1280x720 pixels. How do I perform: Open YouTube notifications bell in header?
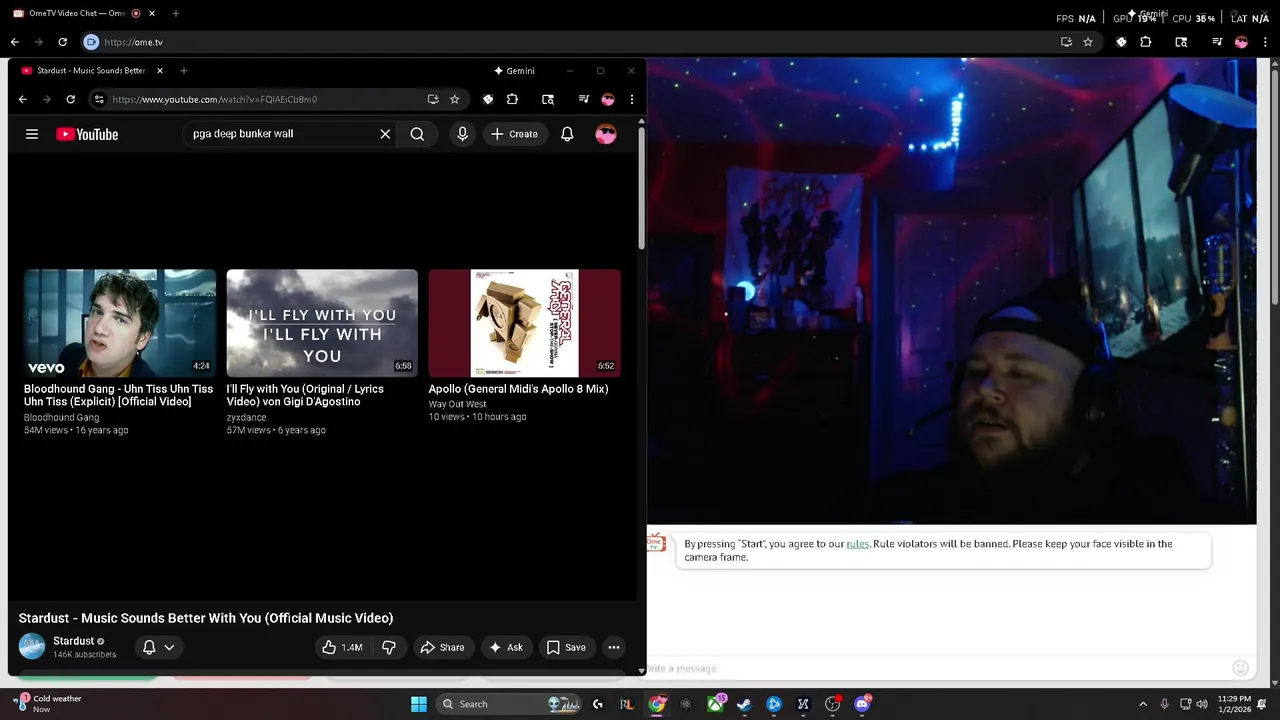tap(567, 134)
